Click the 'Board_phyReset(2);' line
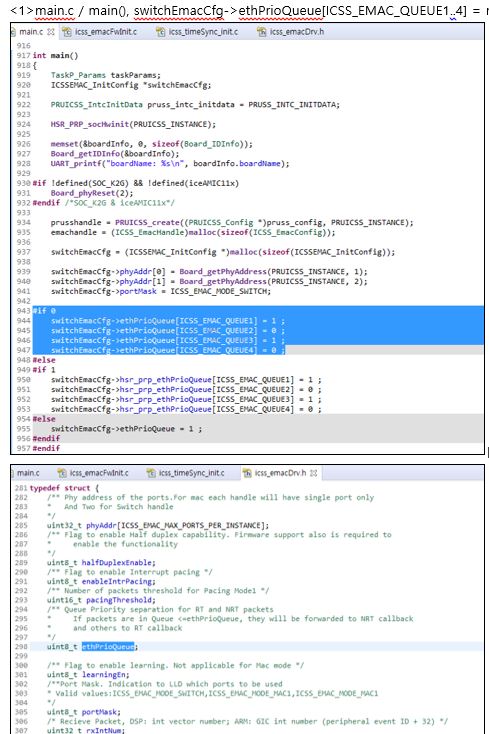The height and width of the screenshot is (734, 489). click(92, 193)
